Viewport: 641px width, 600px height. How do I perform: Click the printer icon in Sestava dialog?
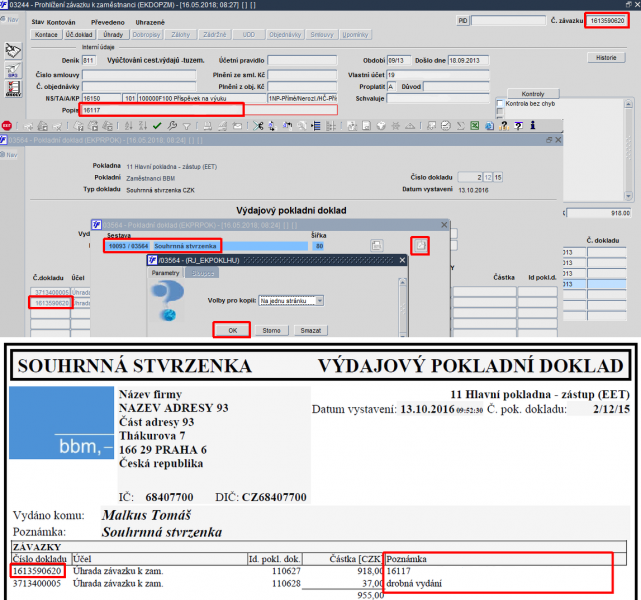377,246
